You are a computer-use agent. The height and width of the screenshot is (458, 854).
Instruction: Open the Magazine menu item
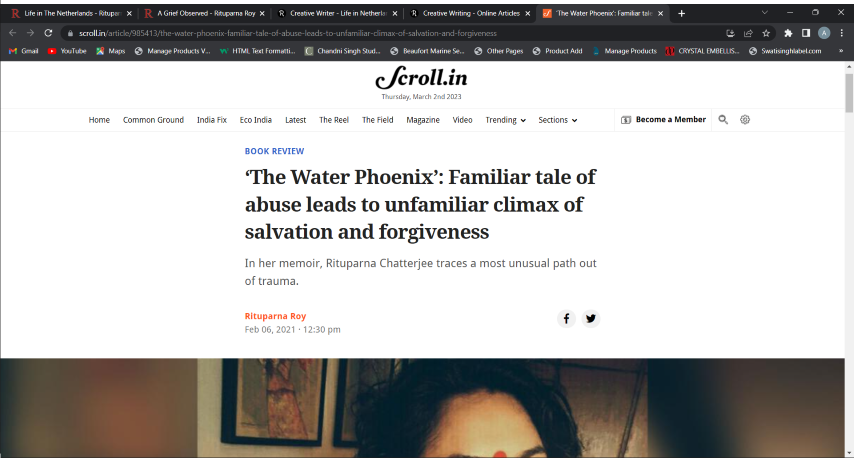click(x=423, y=120)
